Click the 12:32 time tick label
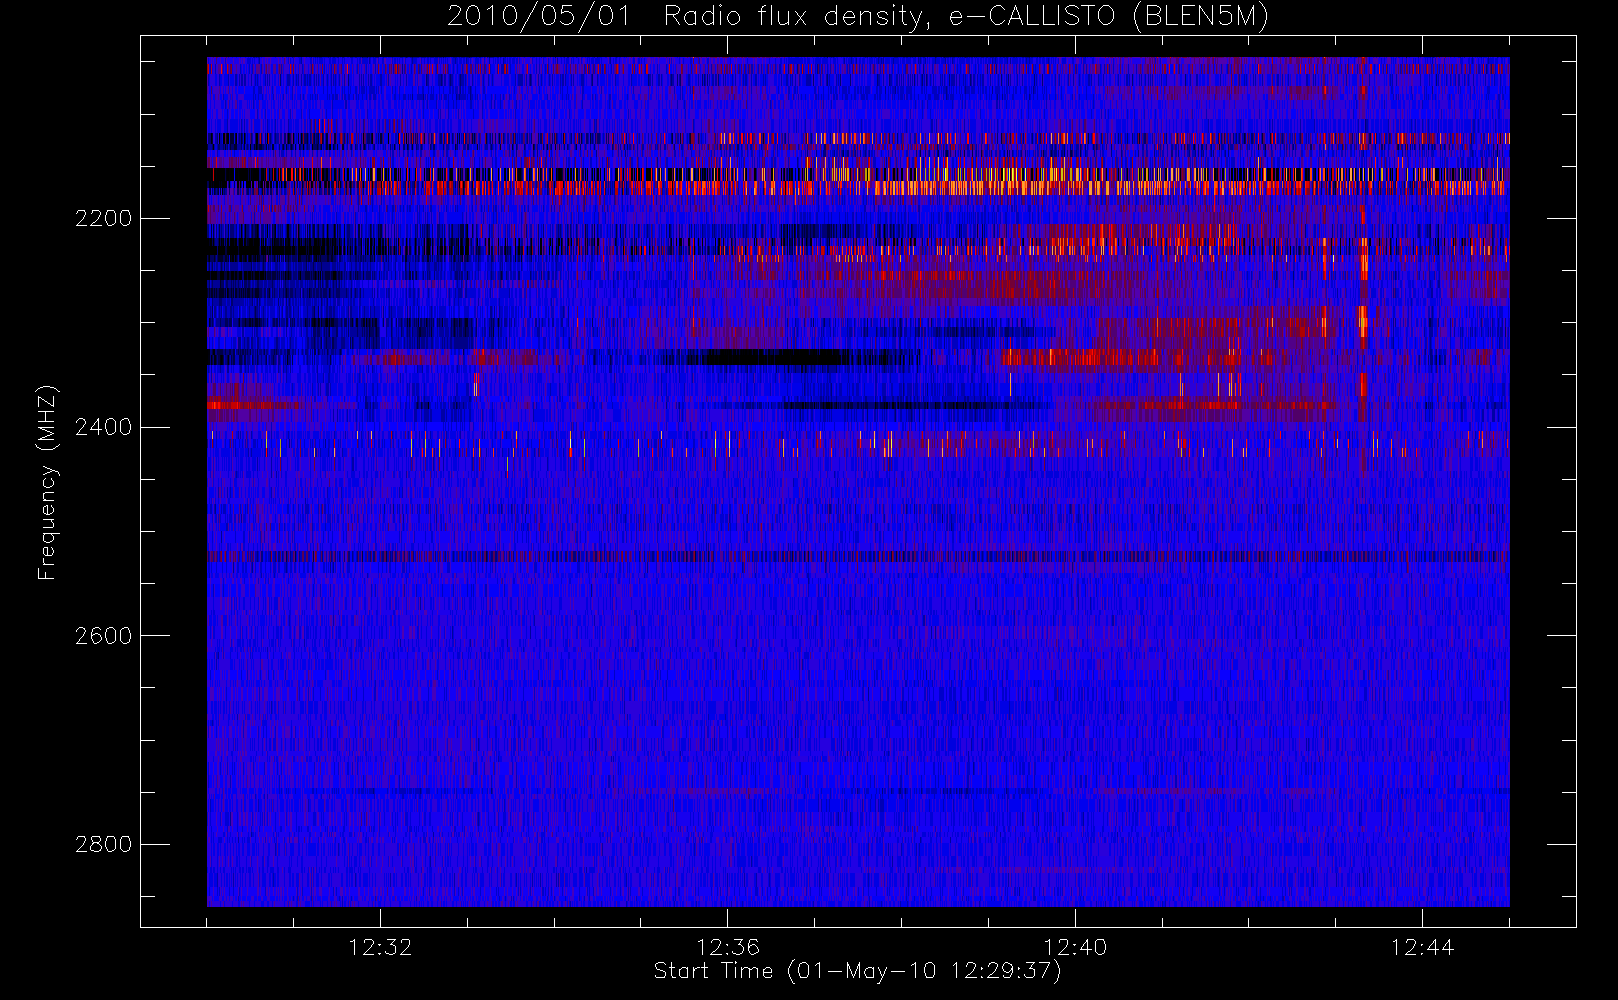Image resolution: width=1618 pixels, height=1000 pixels. [x=380, y=947]
